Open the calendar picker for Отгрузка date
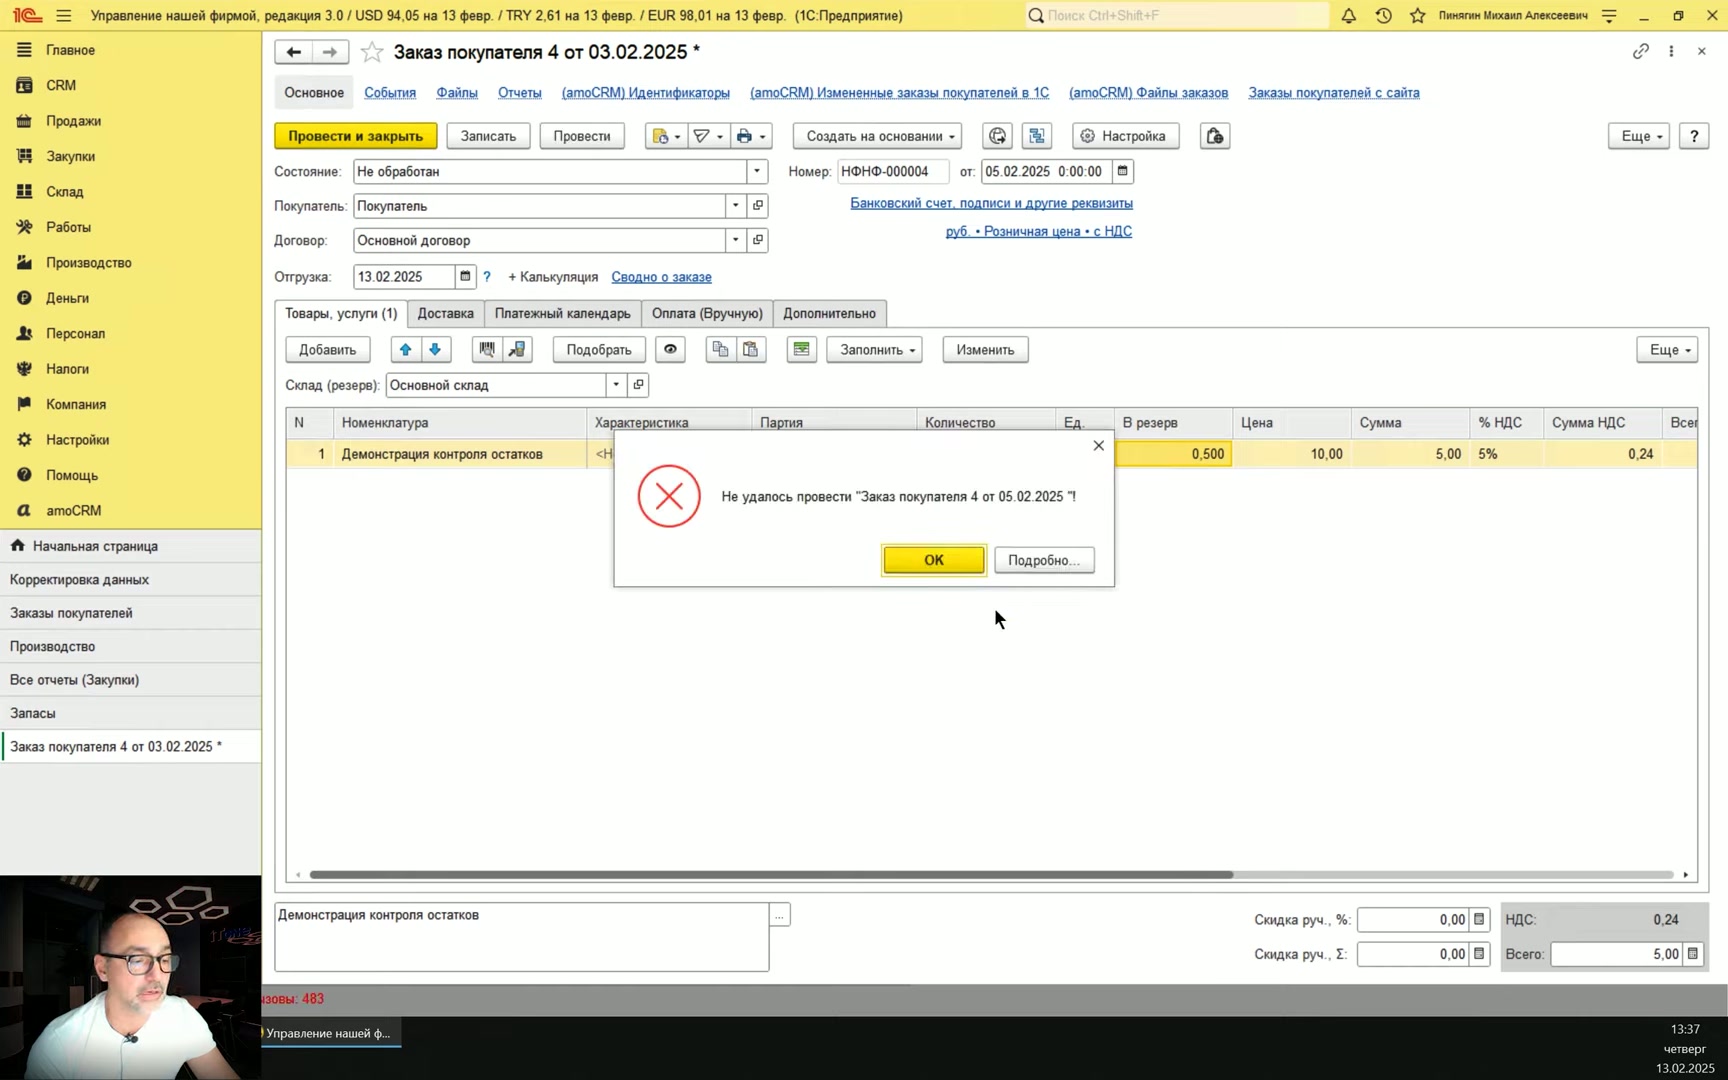The width and height of the screenshot is (1728, 1080). pos(465,277)
